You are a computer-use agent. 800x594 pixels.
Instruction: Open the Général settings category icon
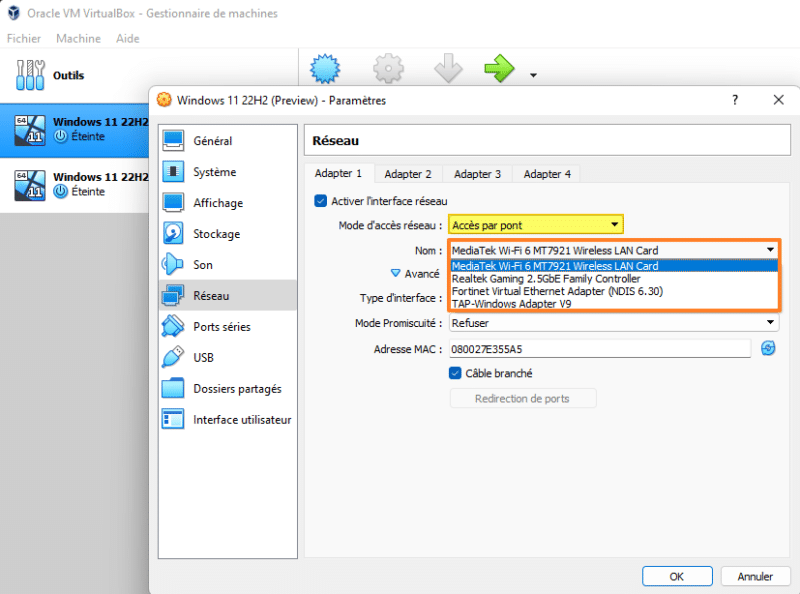coord(174,141)
